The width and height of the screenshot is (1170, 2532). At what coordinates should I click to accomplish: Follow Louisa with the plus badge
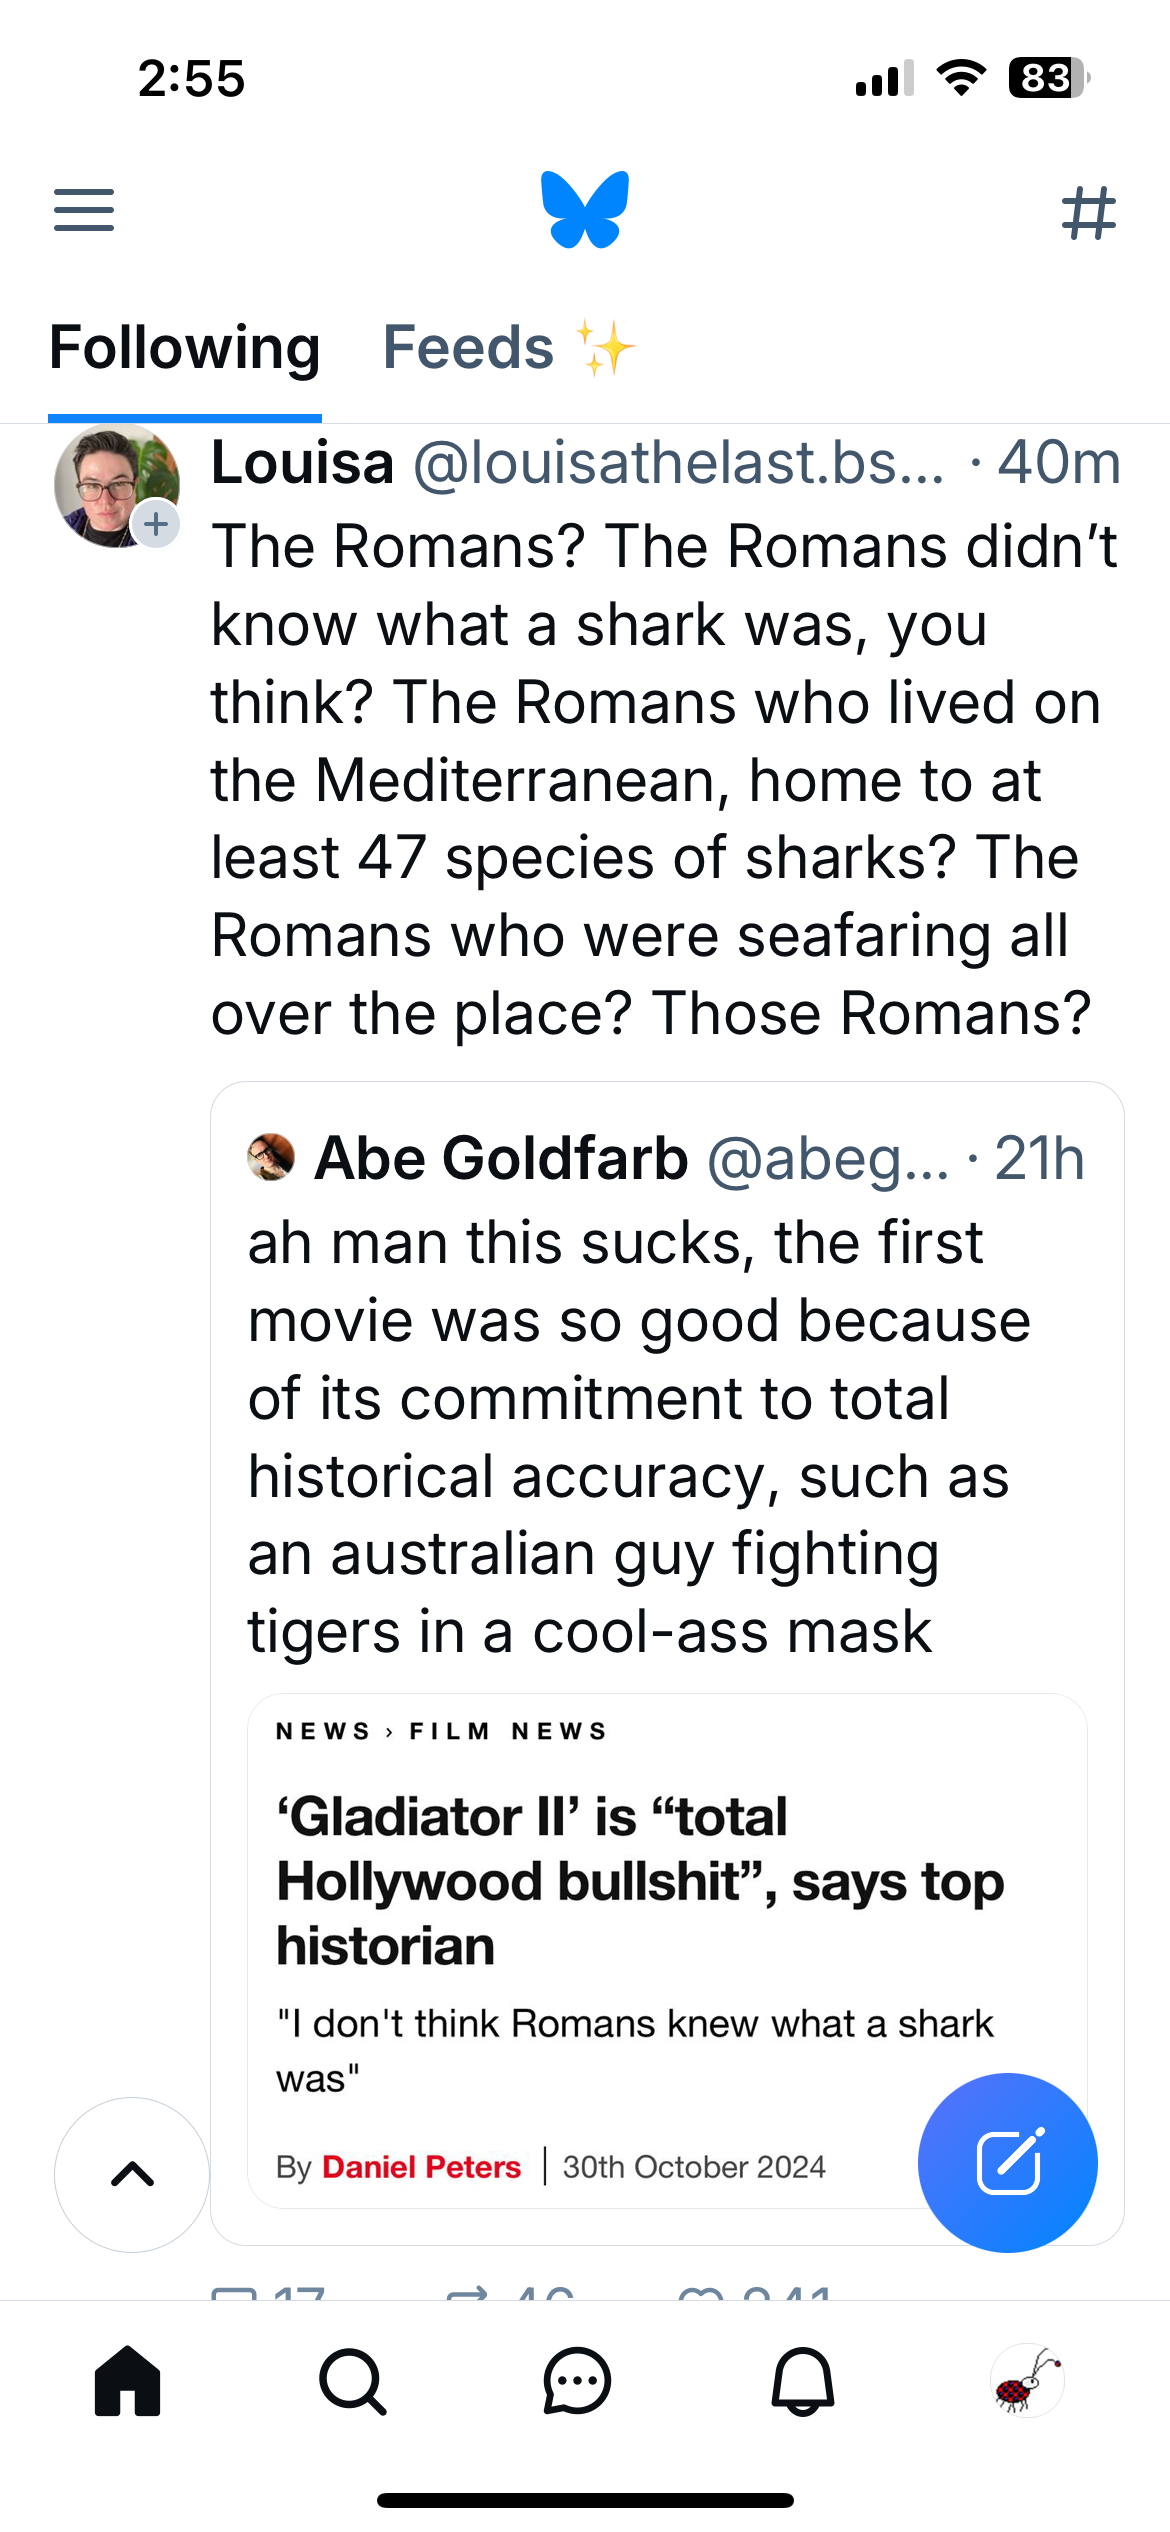[x=156, y=524]
